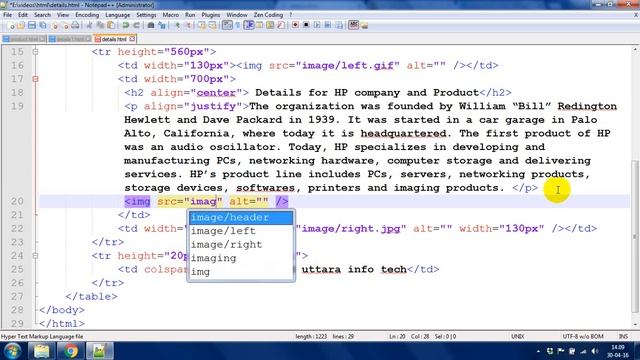The height and width of the screenshot is (360, 640).
Task: Click the closing </table> tag on line 27
Action: click(x=91, y=296)
